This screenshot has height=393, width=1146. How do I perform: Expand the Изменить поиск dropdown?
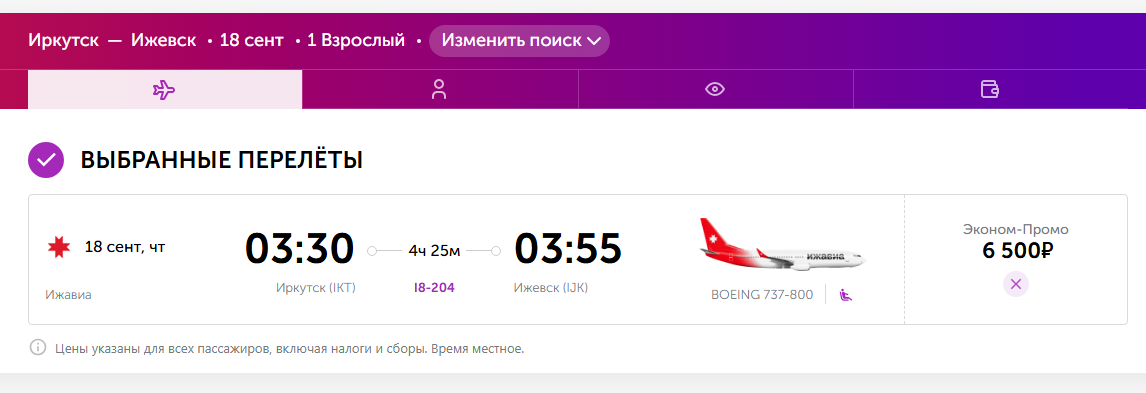(x=520, y=41)
